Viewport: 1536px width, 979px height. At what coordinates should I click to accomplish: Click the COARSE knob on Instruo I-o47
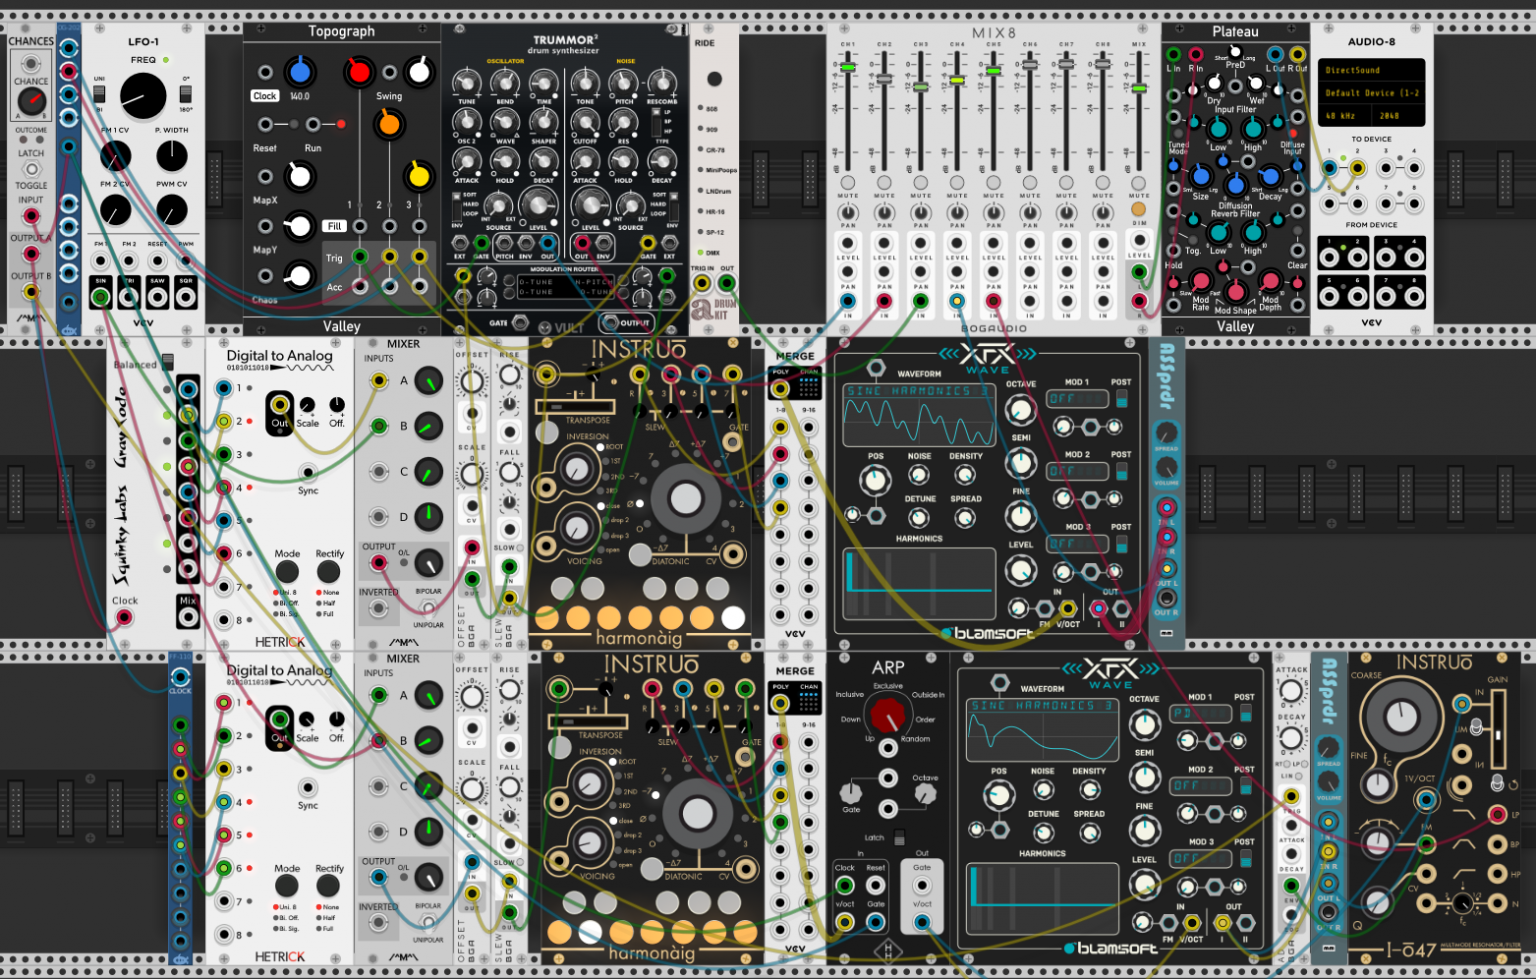click(1400, 716)
